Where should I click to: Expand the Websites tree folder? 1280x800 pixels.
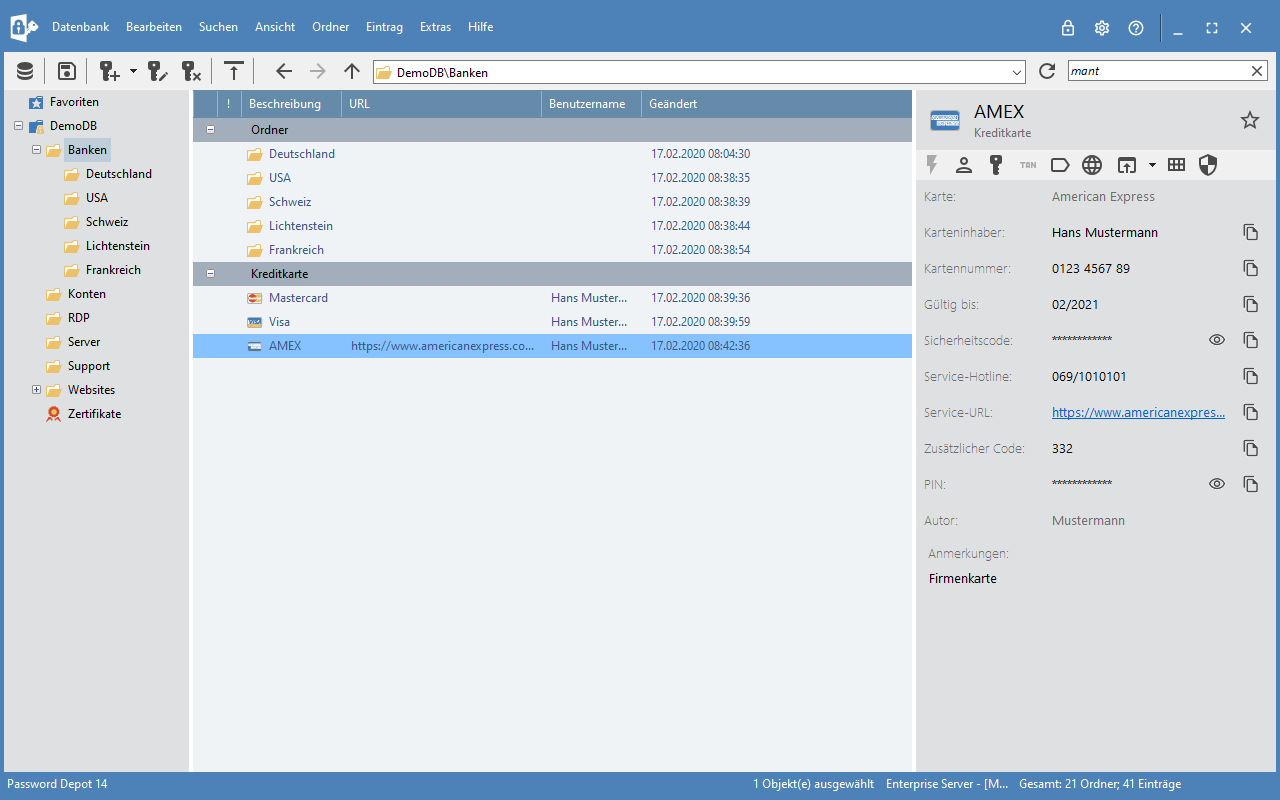pyautogui.click(x=36, y=390)
